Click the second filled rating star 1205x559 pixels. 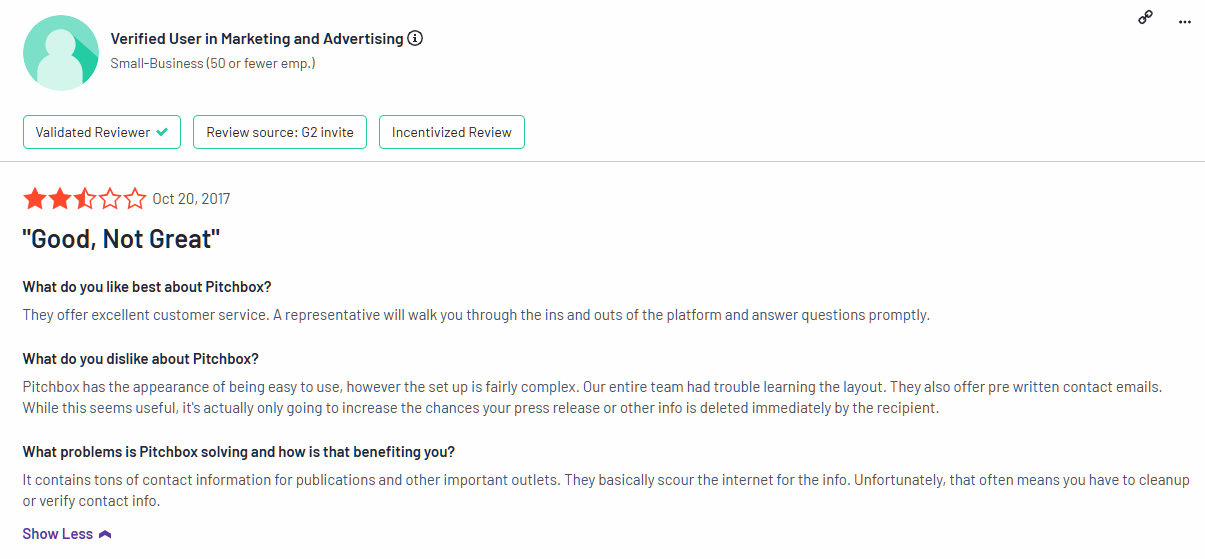click(x=60, y=199)
